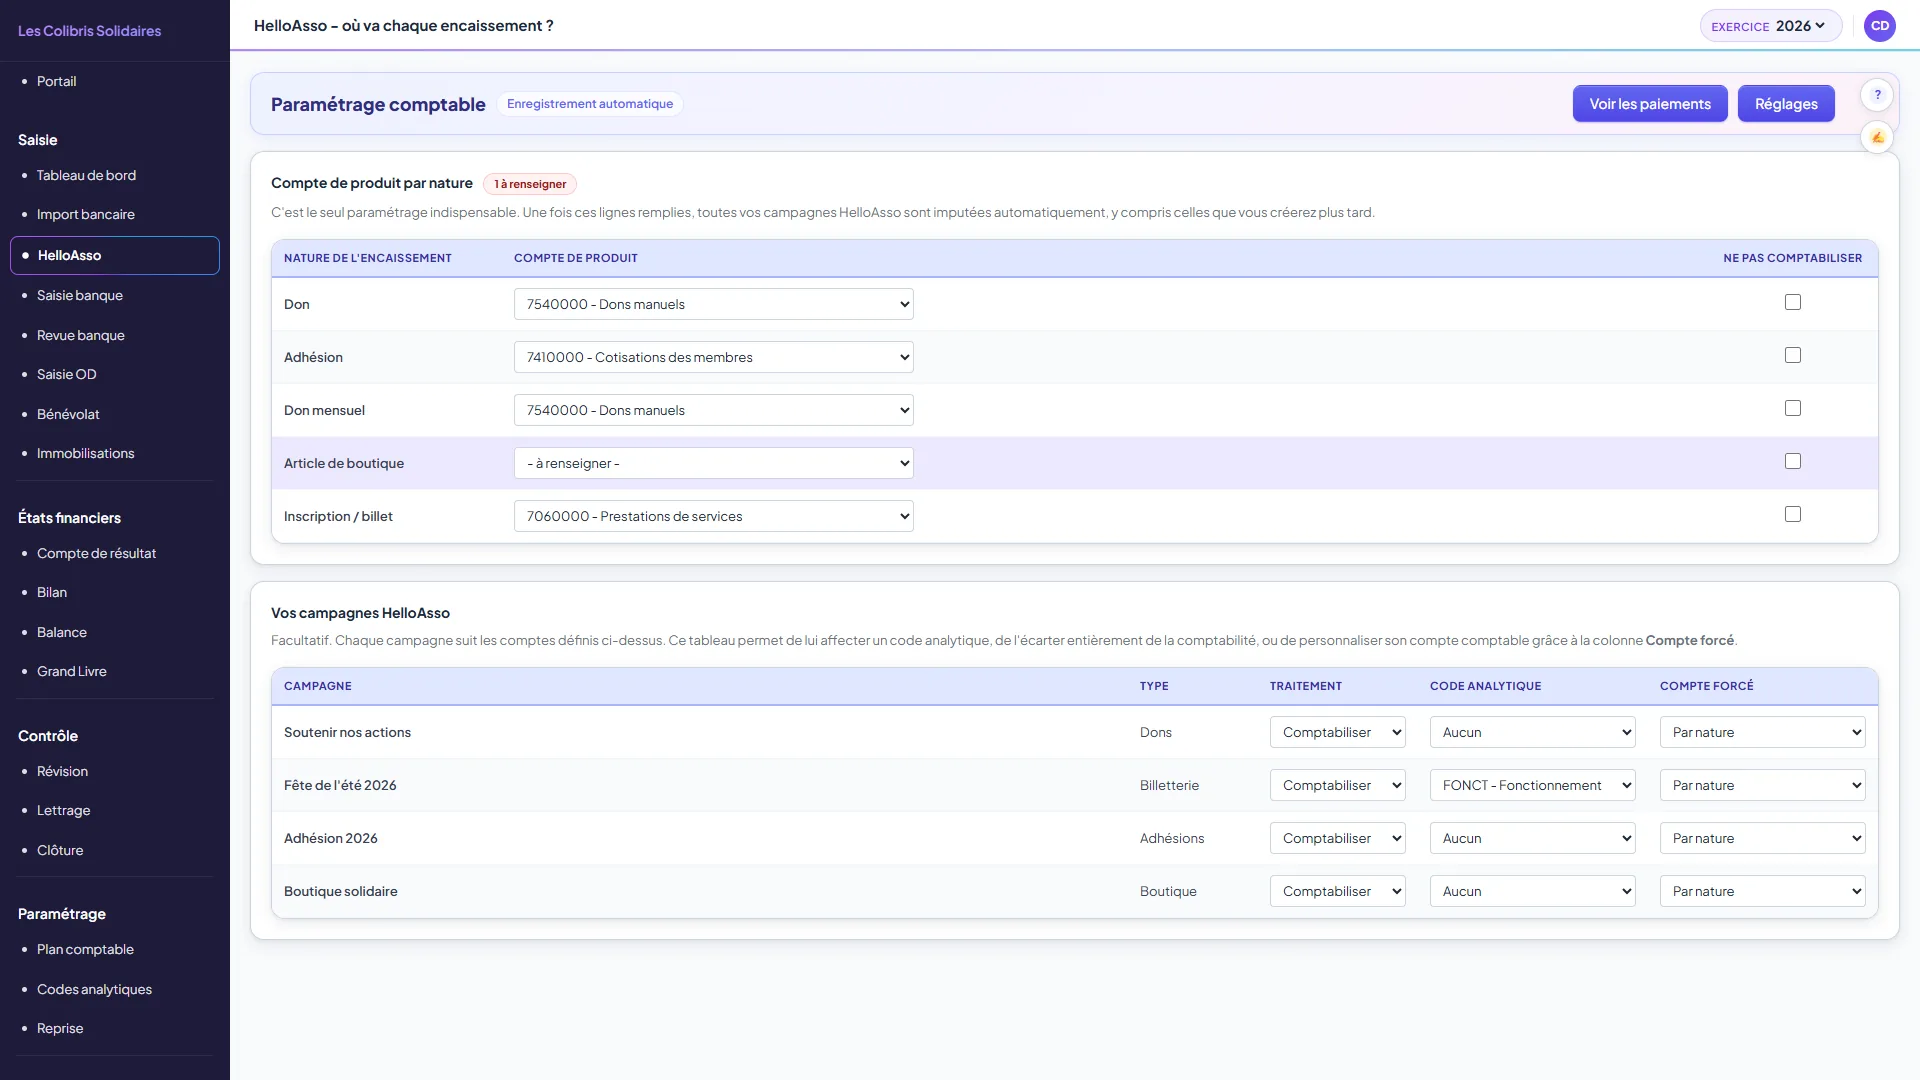This screenshot has width=1920, height=1080.
Task: Click the 'Compte forcé' column header
Action: pyautogui.click(x=1707, y=686)
